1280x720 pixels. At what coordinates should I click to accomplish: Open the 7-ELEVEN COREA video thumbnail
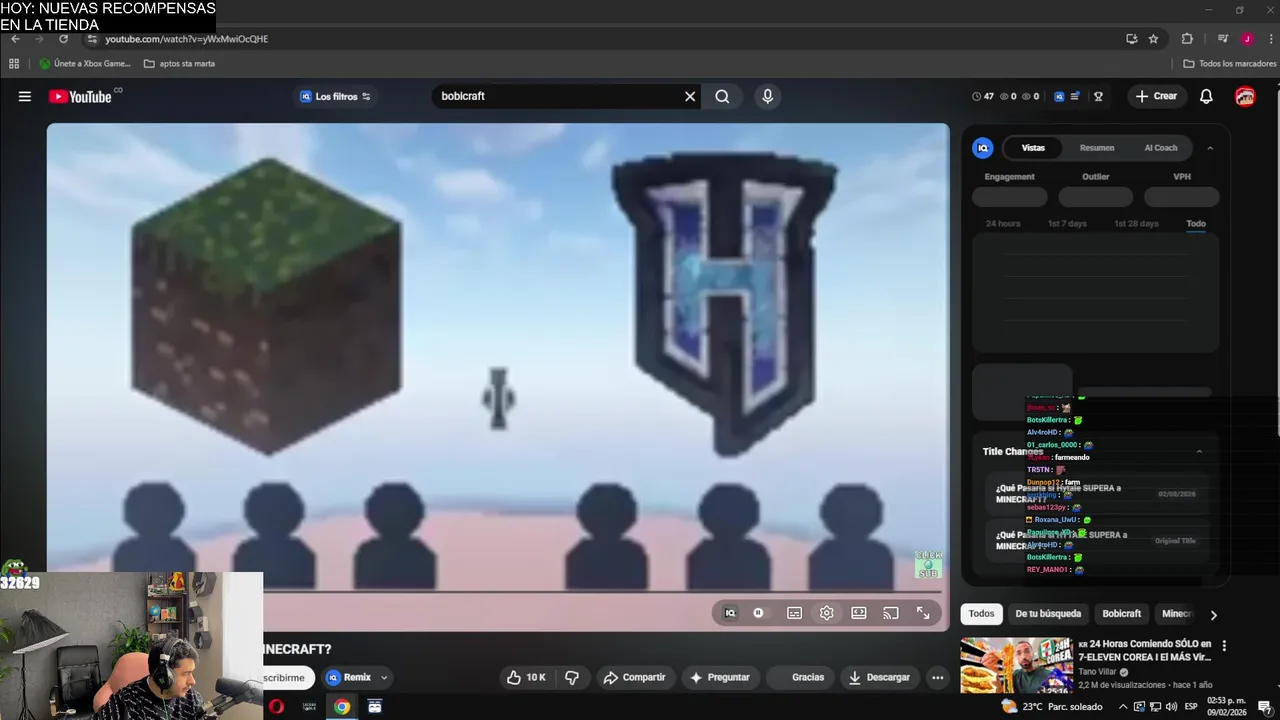1016,666
